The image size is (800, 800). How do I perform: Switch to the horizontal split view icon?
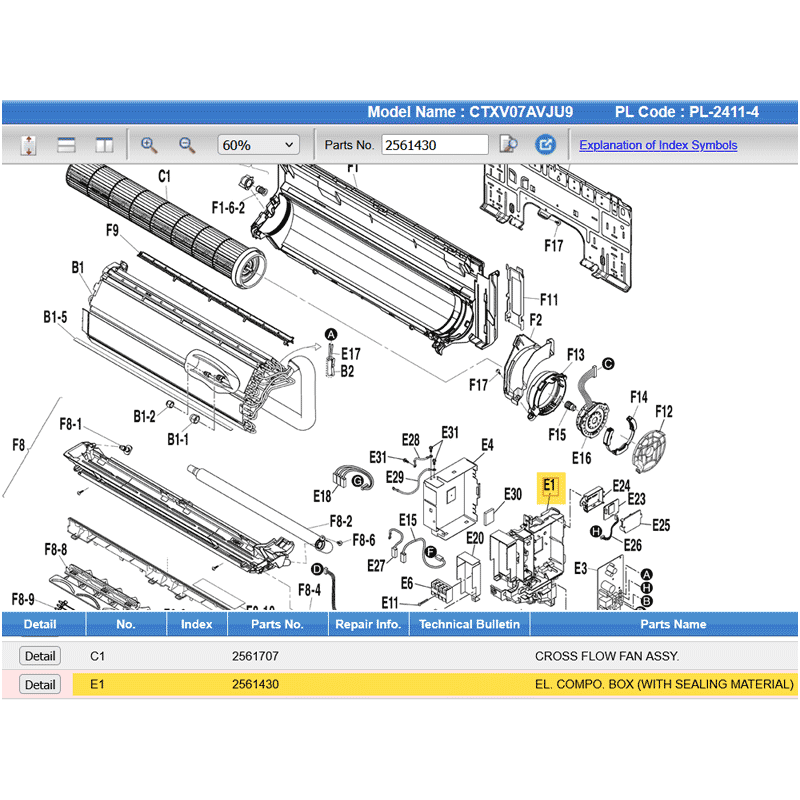click(x=66, y=145)
